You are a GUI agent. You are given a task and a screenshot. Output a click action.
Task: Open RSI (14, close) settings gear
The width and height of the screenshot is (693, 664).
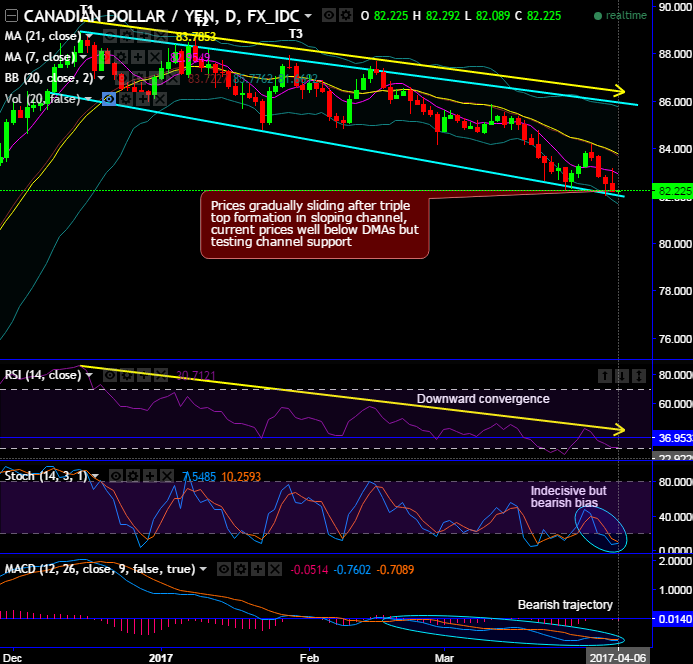pos(127,376)
